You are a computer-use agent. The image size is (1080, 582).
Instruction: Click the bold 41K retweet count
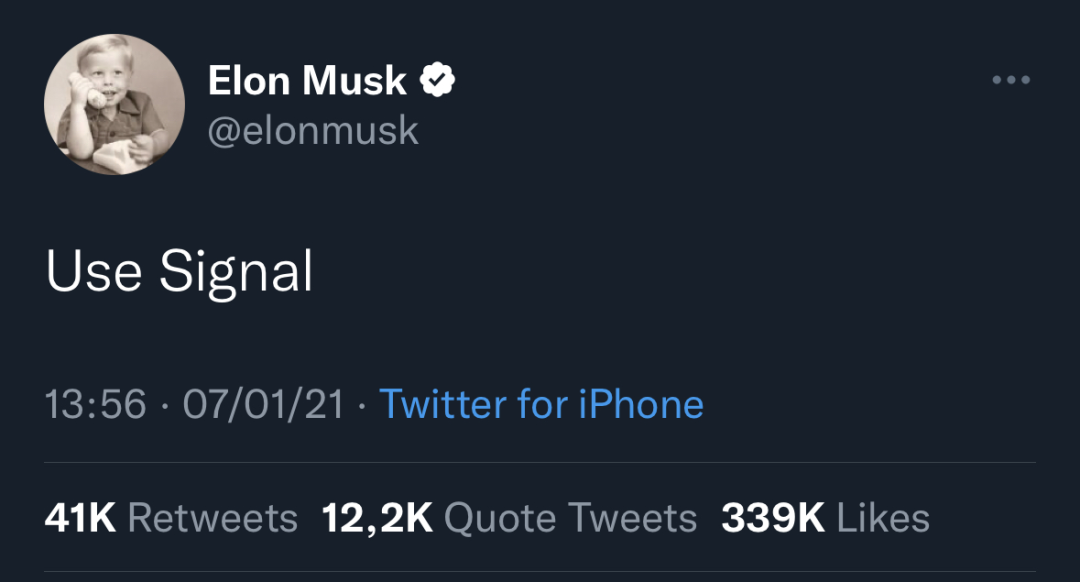pos(81,518)
